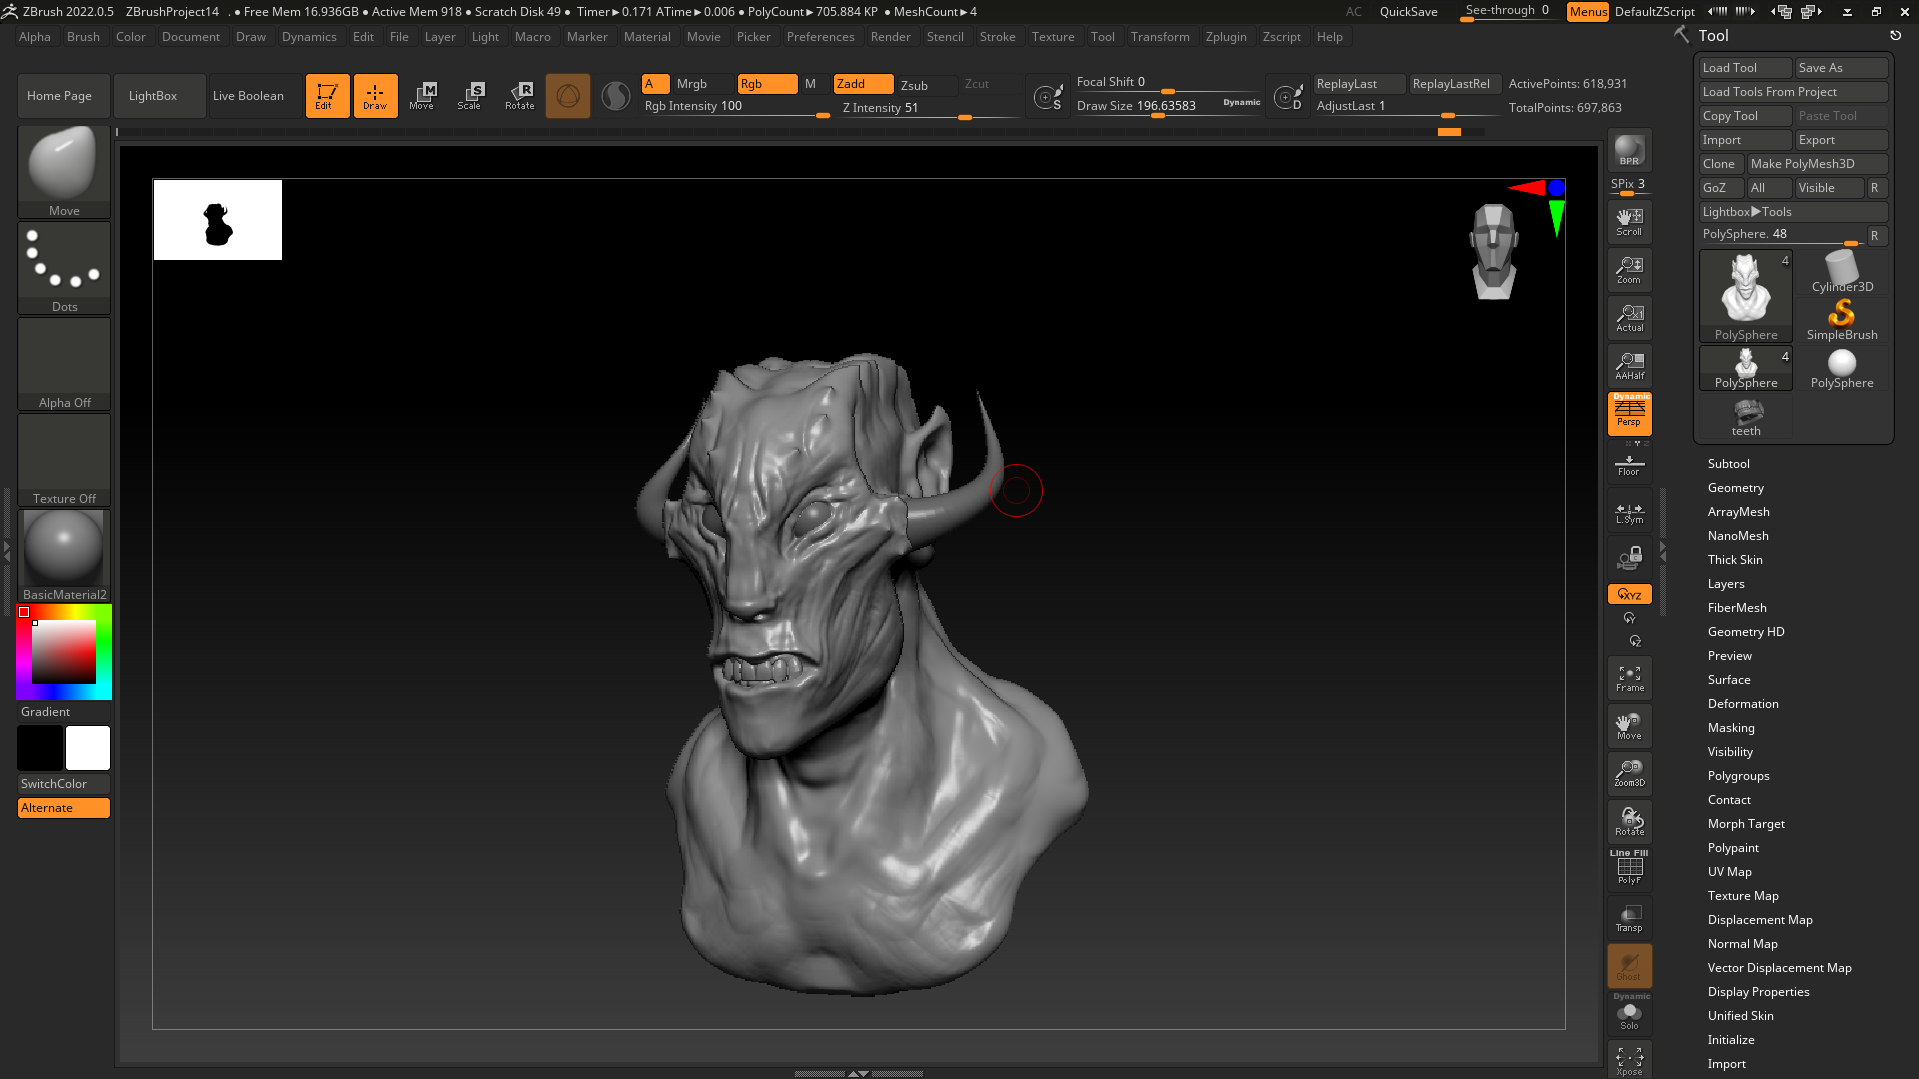Toggle Persp perspective mode
The image size is (1919, 1079).
1629,413
